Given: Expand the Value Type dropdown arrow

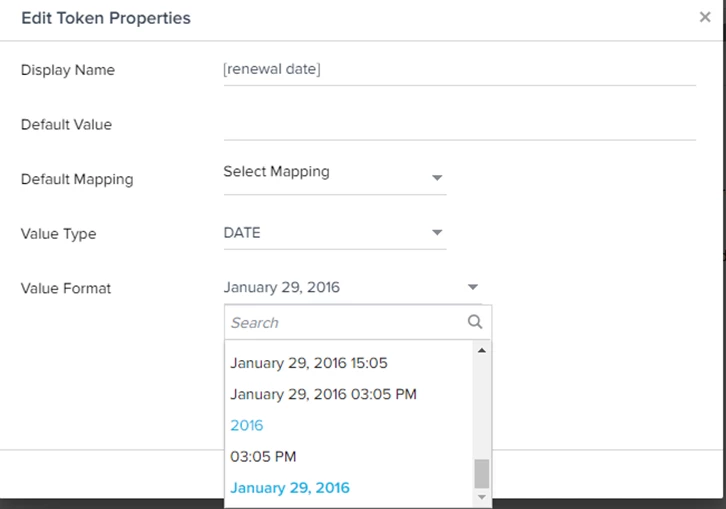Looking at the screenshot, I should pyautogui.click(x=437, y=233).
